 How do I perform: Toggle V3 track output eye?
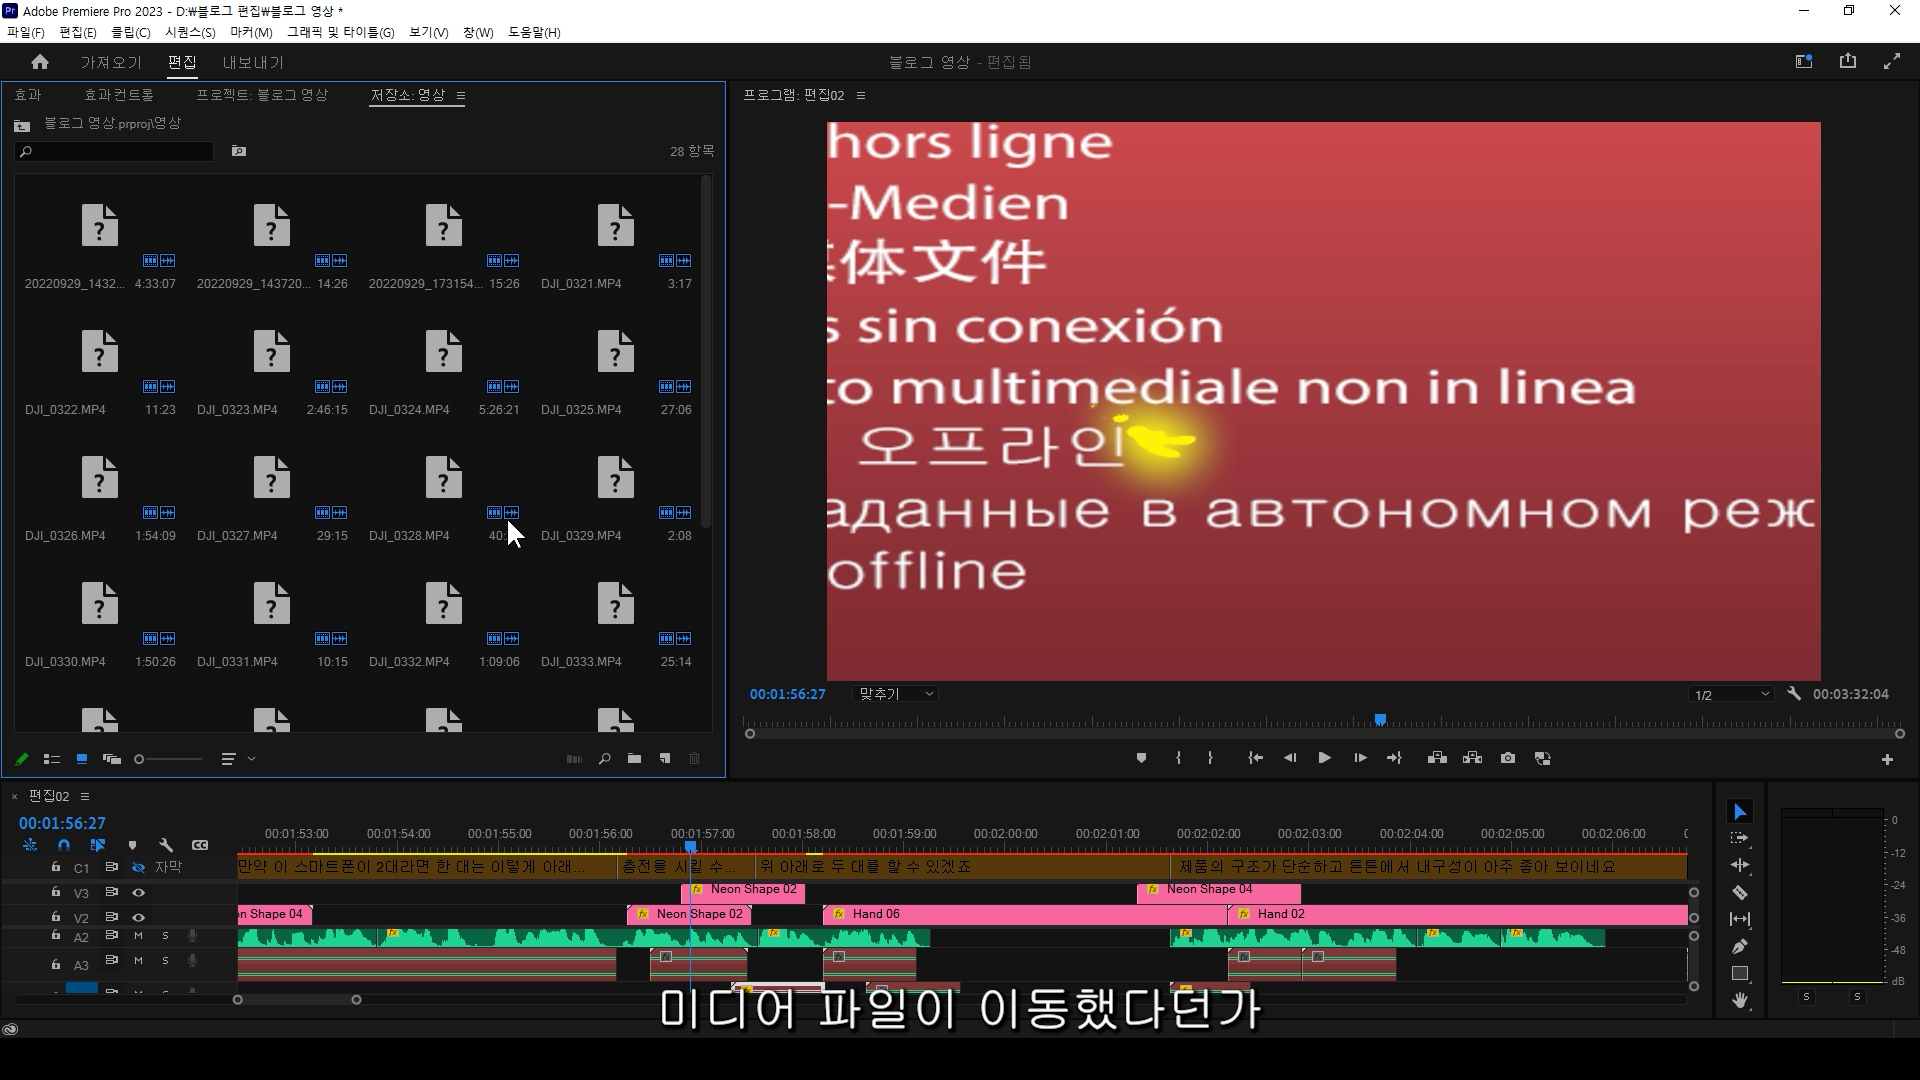point(139,892)
